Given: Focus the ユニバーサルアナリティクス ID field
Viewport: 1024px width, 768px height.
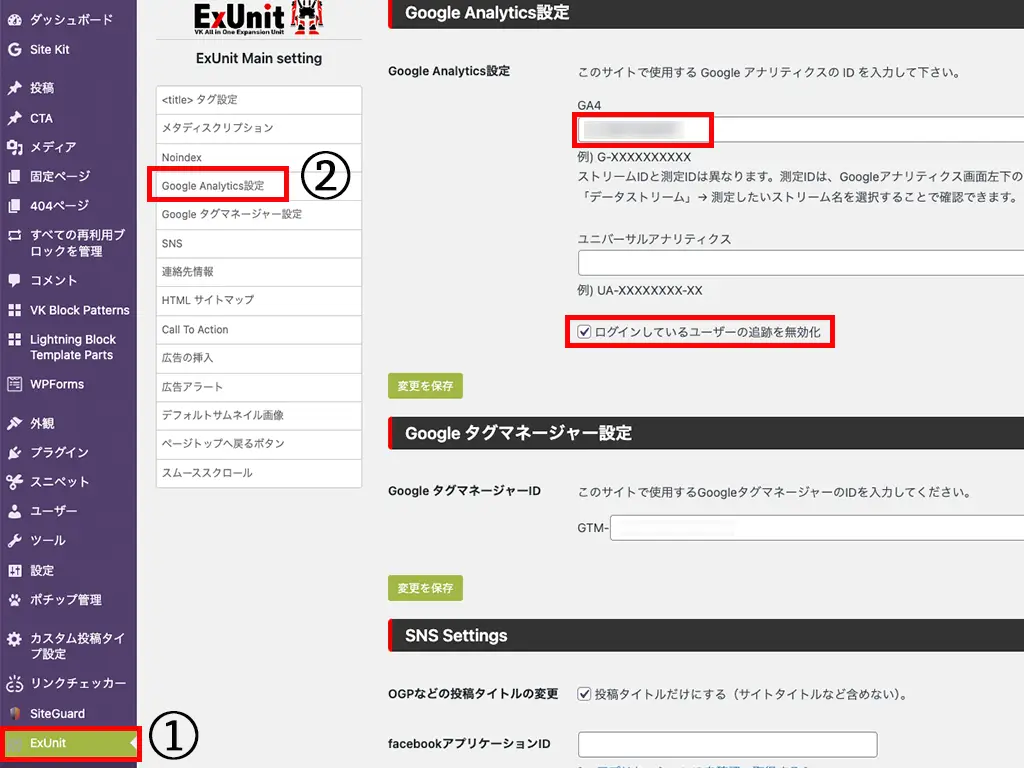Looking at the screenshot, I should point(801,263).
